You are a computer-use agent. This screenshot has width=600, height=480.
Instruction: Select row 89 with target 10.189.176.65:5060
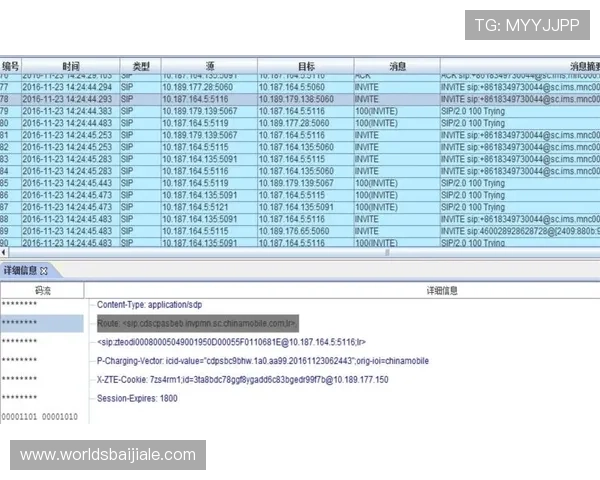click(x=304, y=230)
